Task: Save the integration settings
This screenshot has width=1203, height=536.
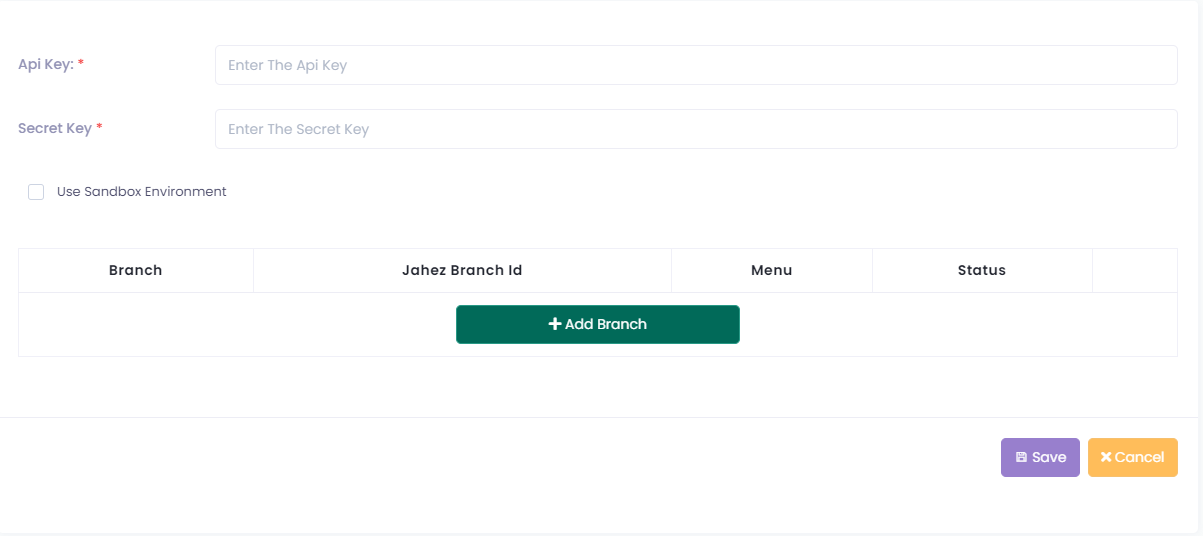Action: click(1040, 457)
